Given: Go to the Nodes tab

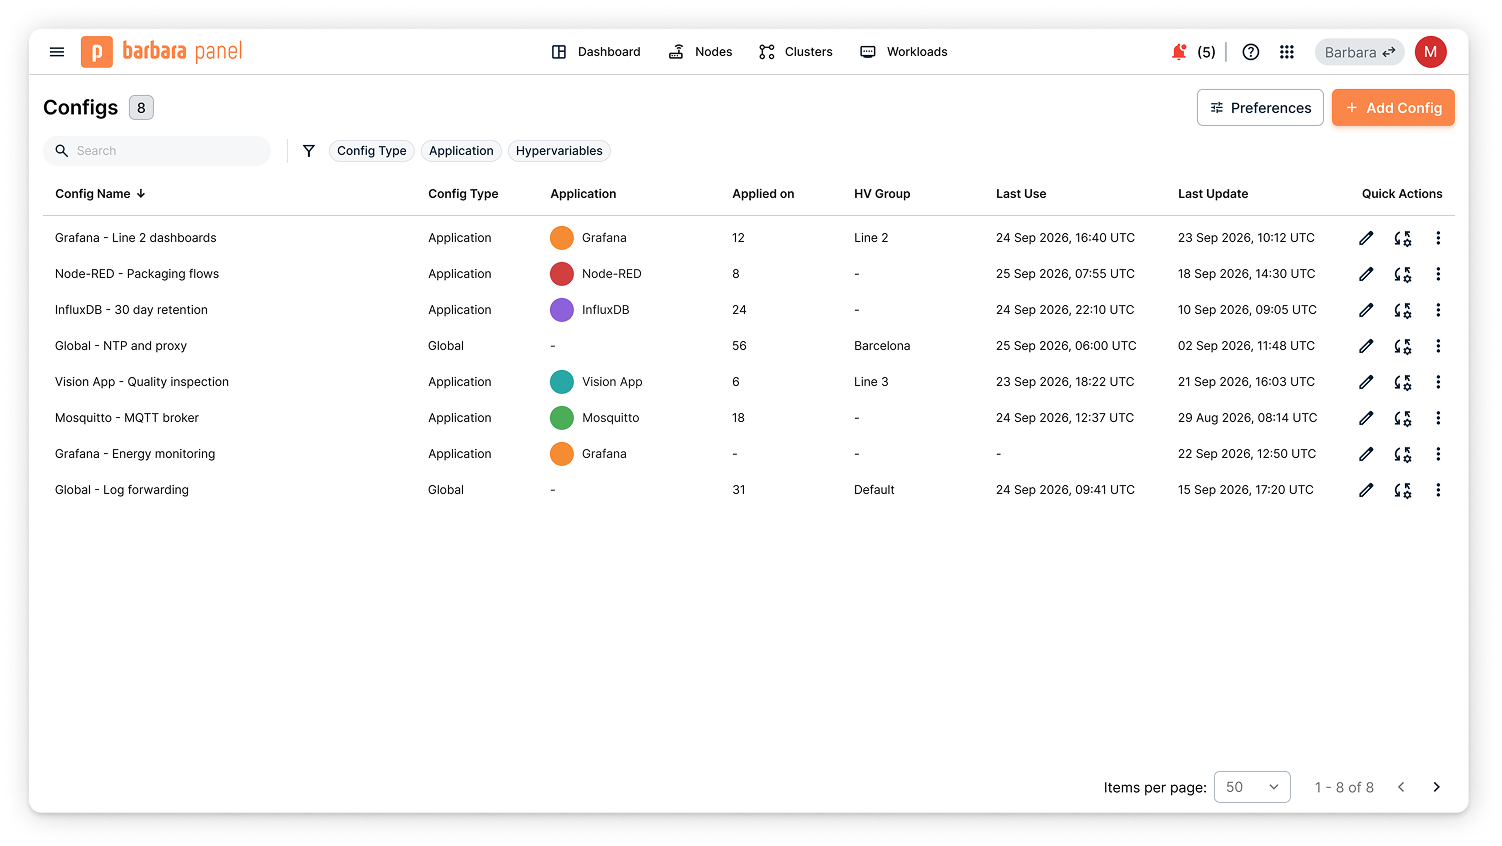Looking at the screenshot, I should pos(701,52).
